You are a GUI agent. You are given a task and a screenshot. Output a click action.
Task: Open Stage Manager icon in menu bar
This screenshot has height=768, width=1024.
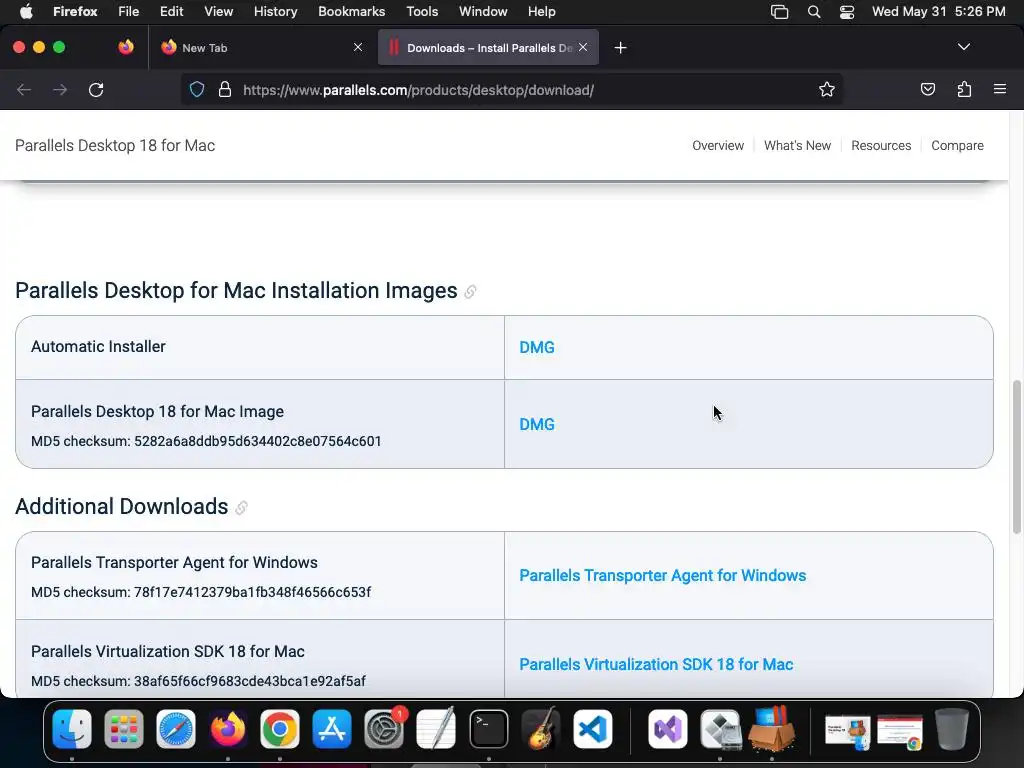tap(780, 12)
